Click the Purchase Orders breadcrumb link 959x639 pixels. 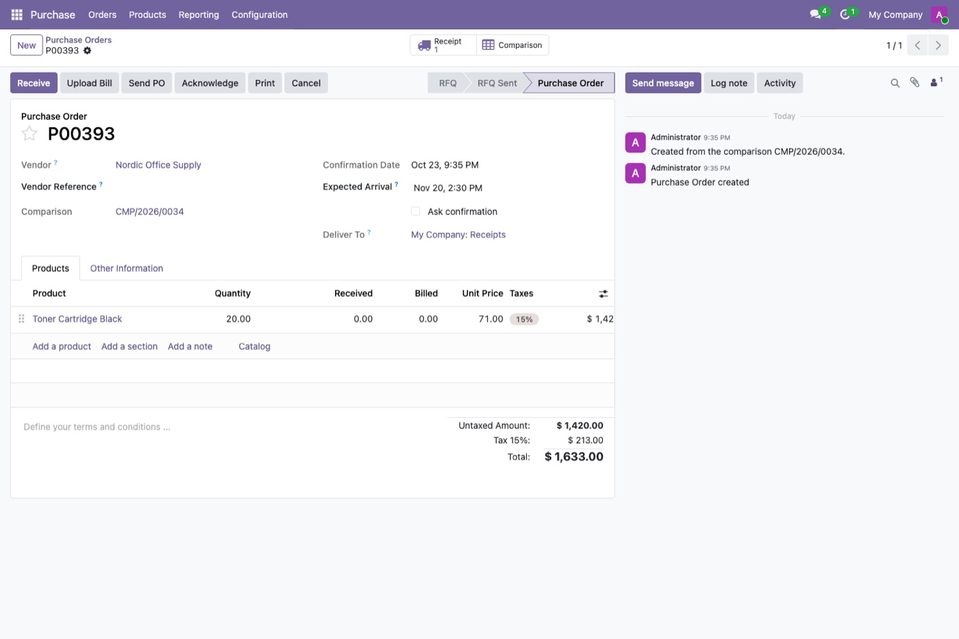pyautogui.click(x=78, y=40)
